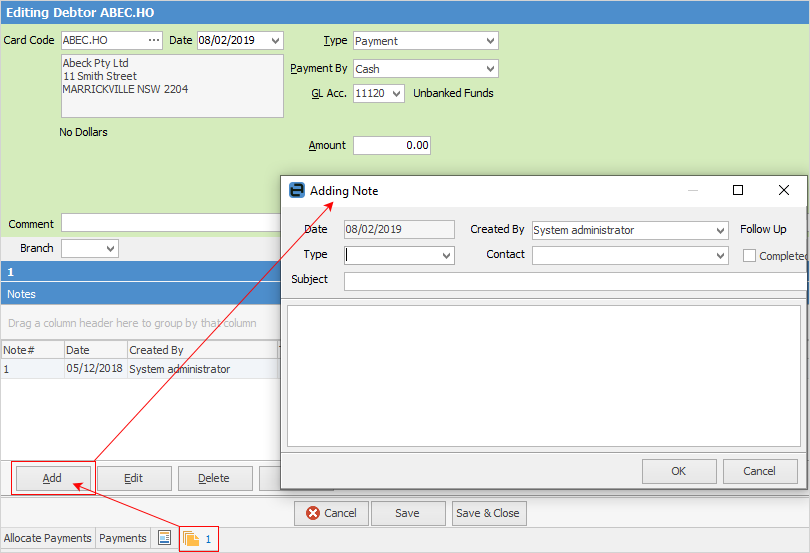The image size is (810, 553).
Task: Click Add note button
Action: tap(53, 478)
